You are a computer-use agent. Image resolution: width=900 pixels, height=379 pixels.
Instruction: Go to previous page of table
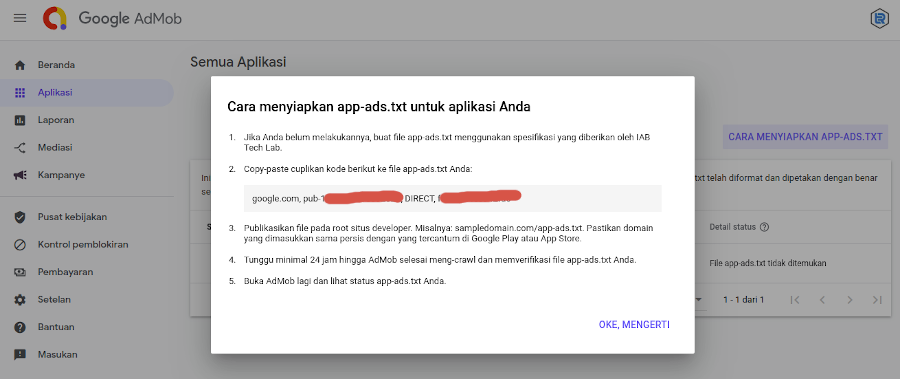pos(823,300)
